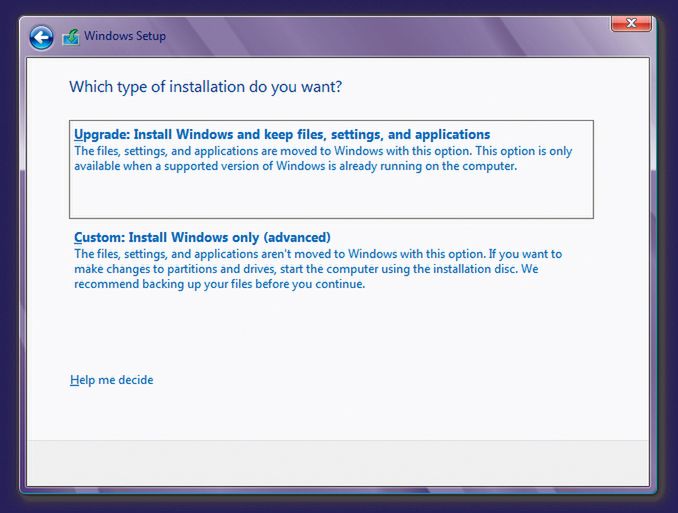
Task: Click the gray footer strip of the dialog
Action: 338,463
